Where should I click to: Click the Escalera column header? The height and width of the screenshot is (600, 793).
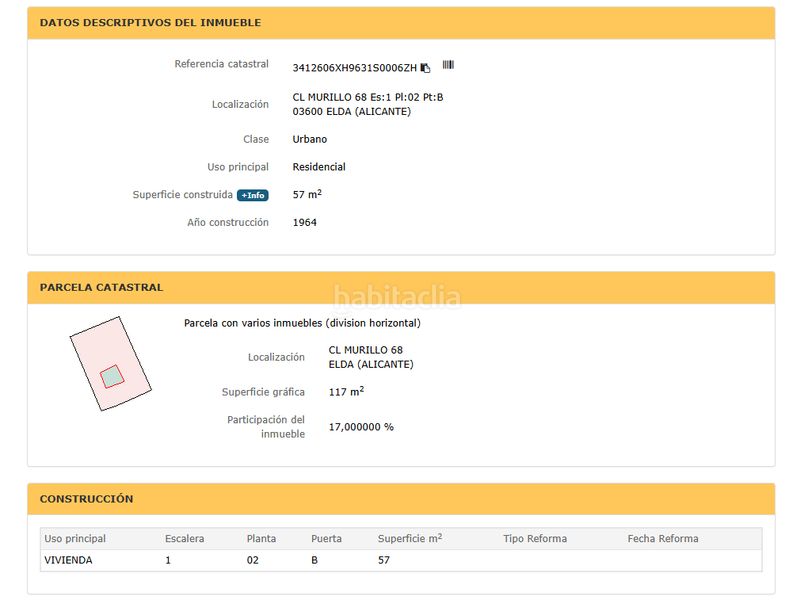185,539
